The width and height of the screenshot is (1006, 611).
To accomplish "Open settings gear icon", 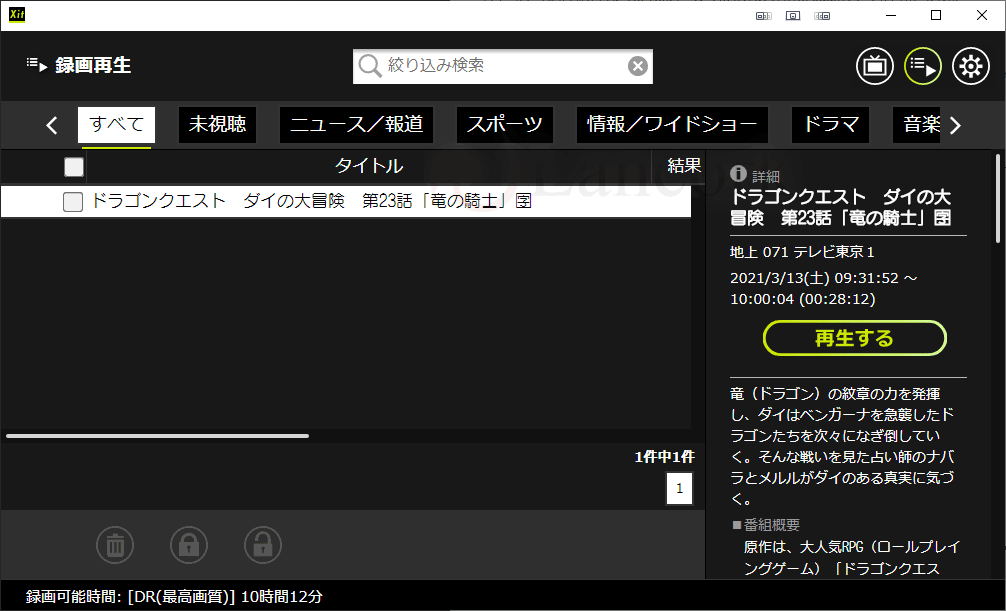I will [x=971, y=66].
